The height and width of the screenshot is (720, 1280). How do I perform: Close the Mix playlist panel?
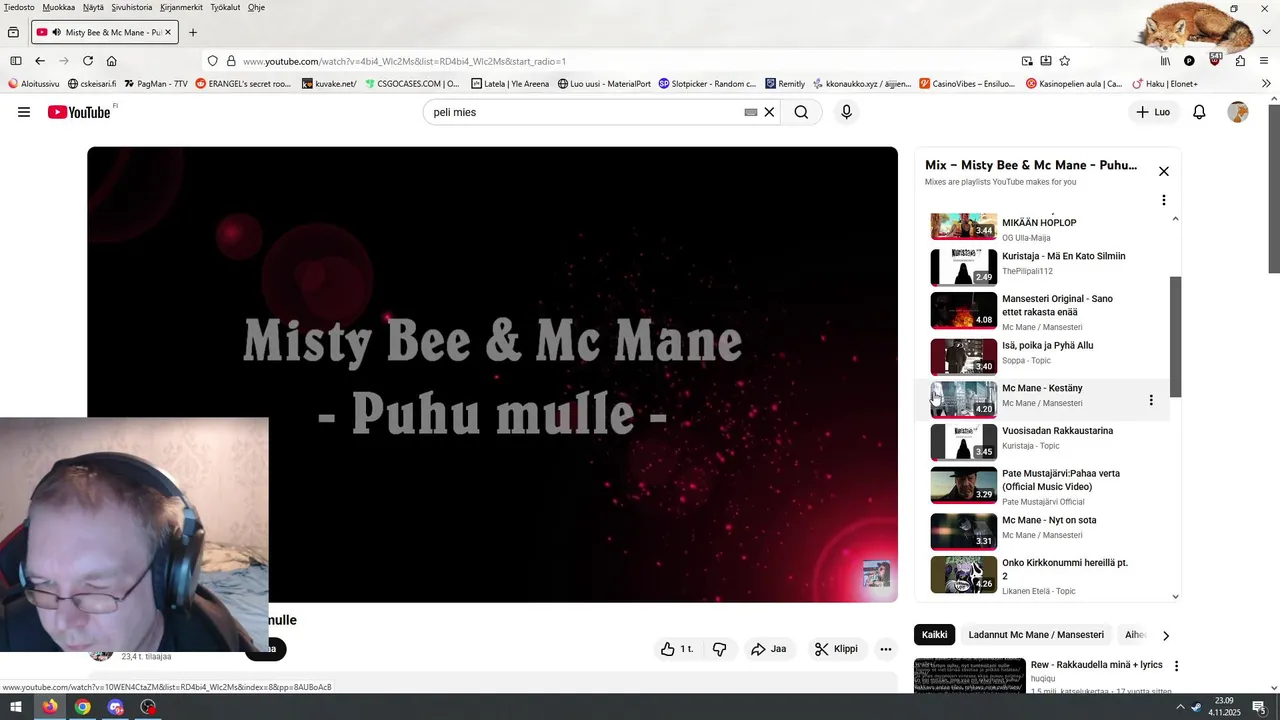tap(1164, 171)
